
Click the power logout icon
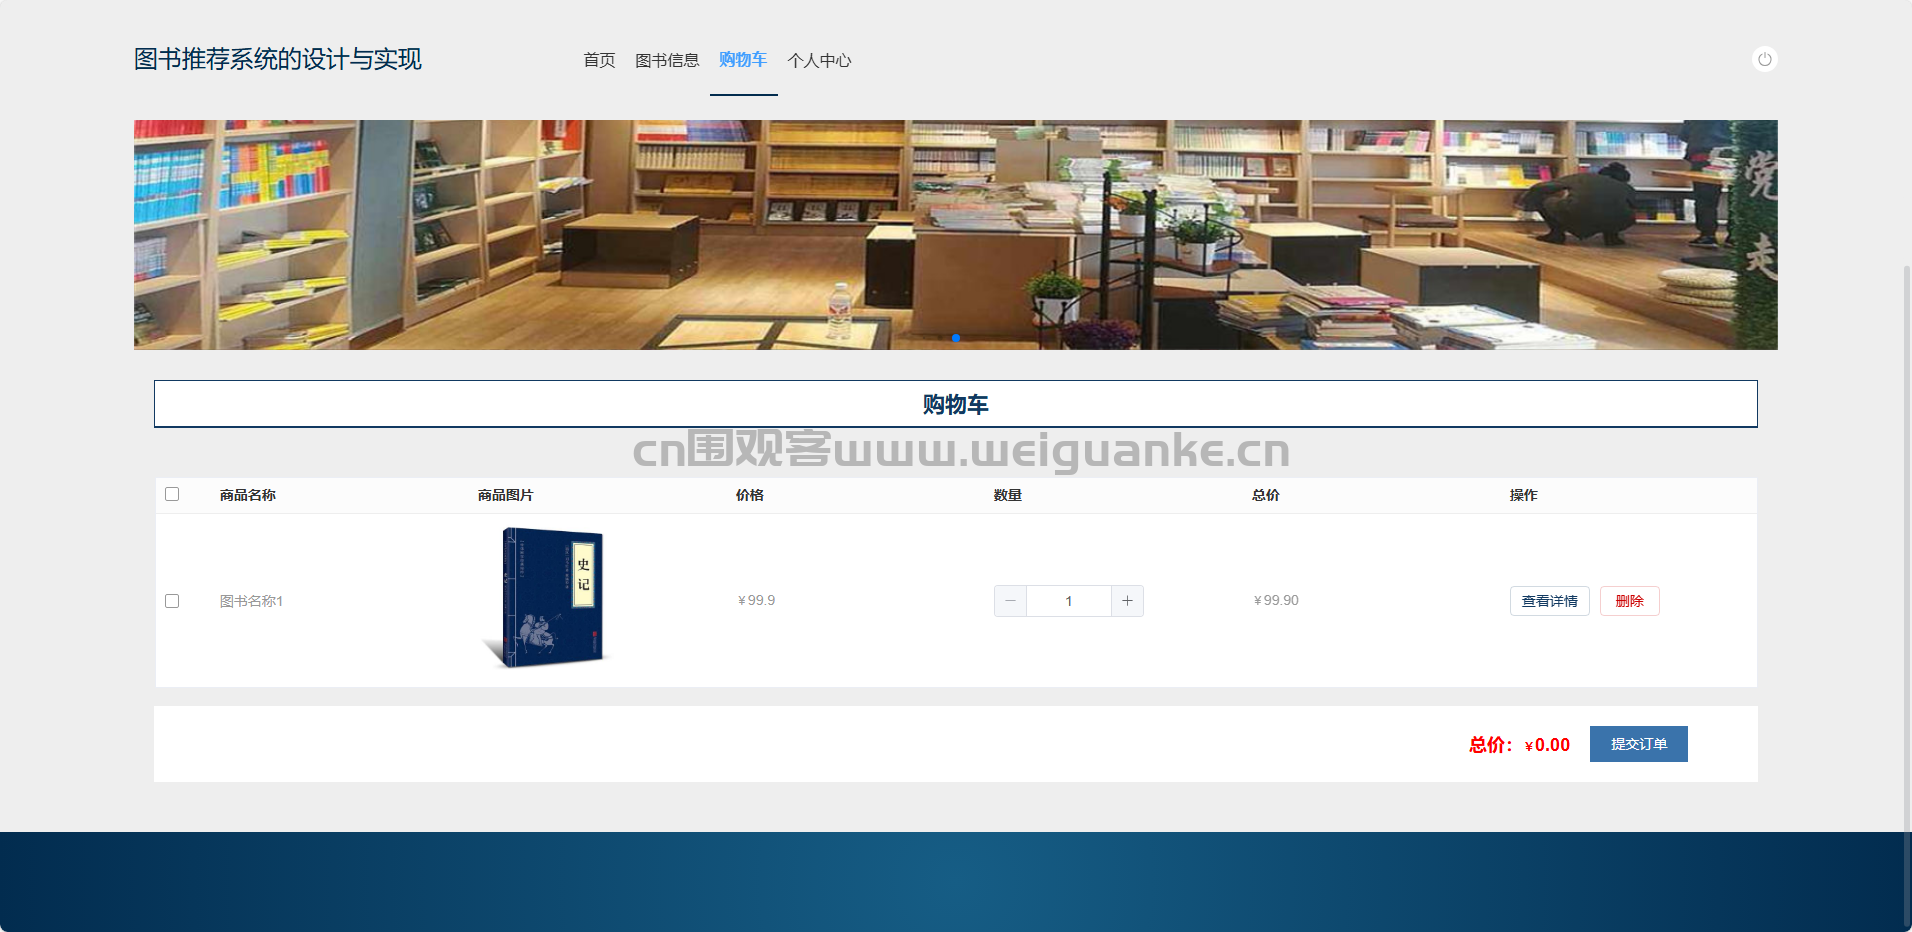1764,60
